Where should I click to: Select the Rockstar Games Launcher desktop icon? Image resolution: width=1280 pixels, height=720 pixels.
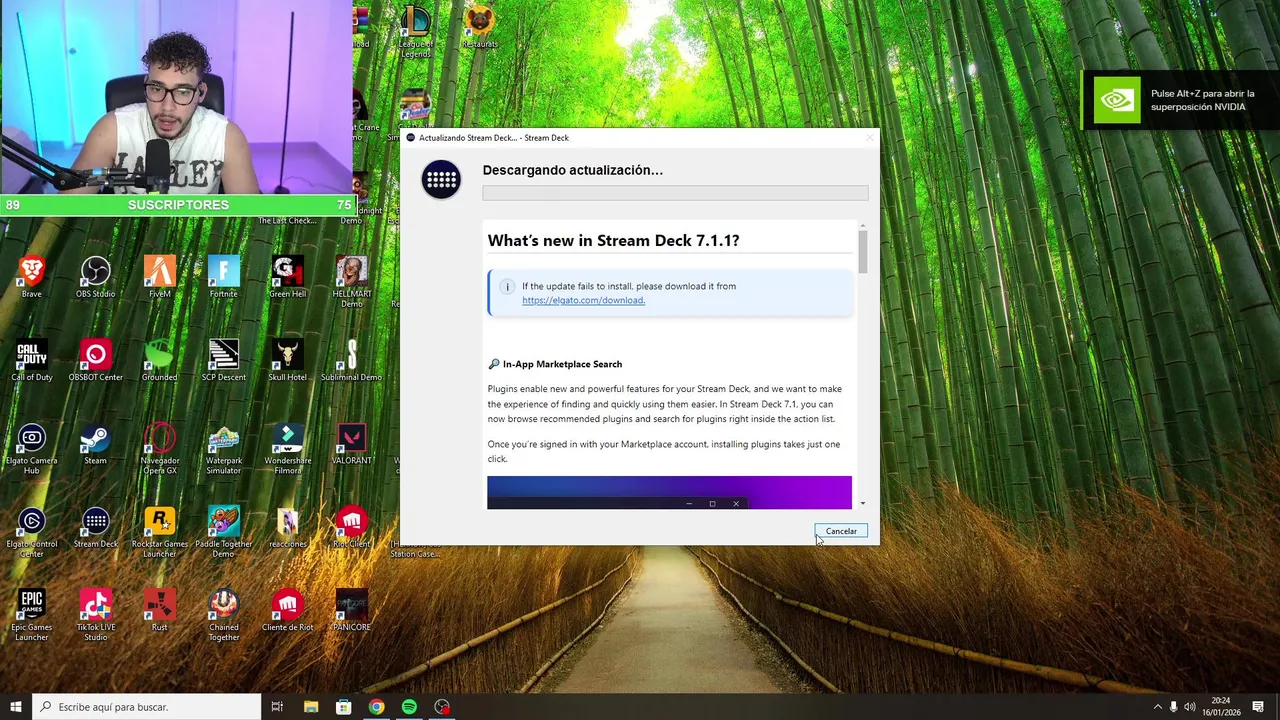click(x=160, y=531)
